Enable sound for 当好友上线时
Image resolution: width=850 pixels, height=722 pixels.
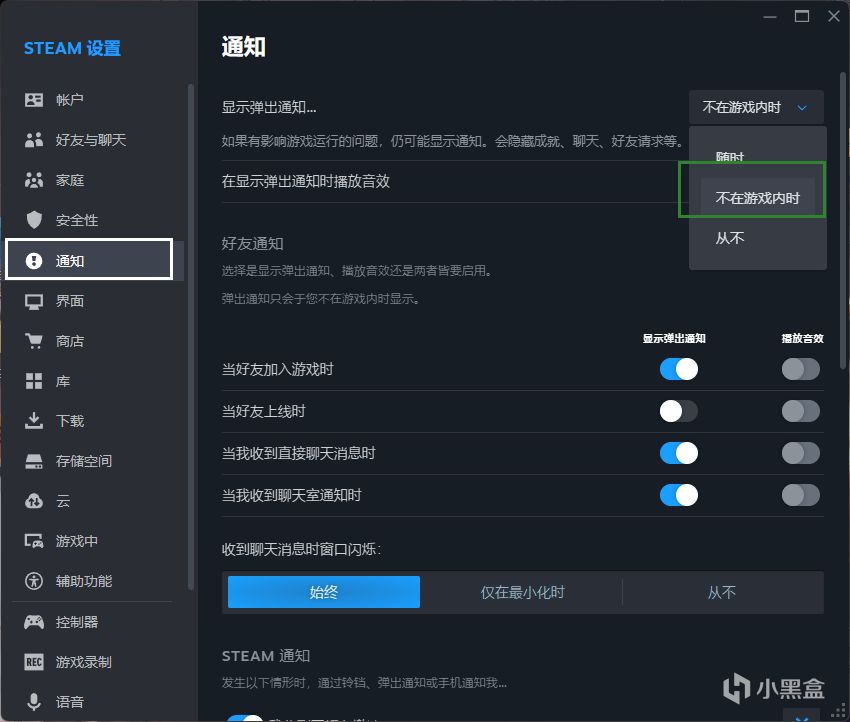800,411
